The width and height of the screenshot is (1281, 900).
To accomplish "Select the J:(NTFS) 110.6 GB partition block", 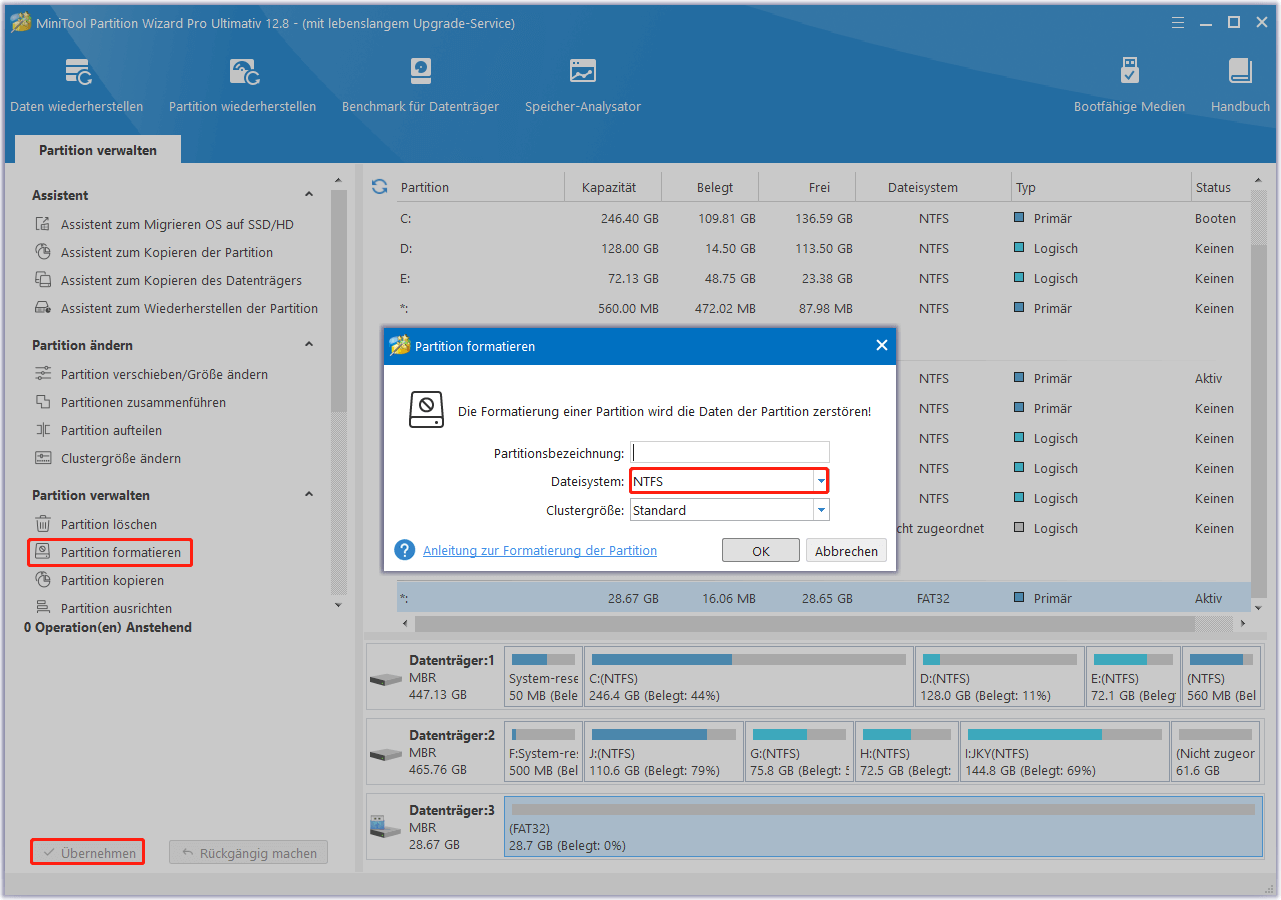I will 664,751.
